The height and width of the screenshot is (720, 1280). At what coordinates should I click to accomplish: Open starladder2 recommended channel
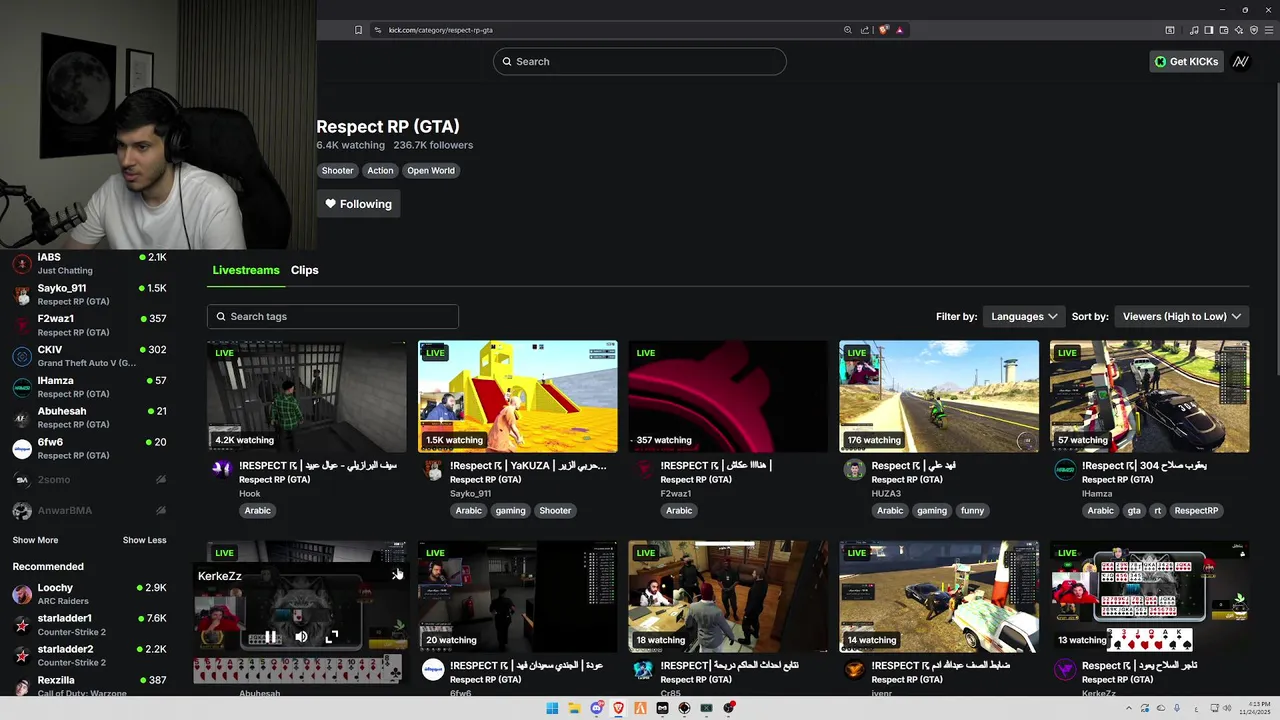point(89,655)
